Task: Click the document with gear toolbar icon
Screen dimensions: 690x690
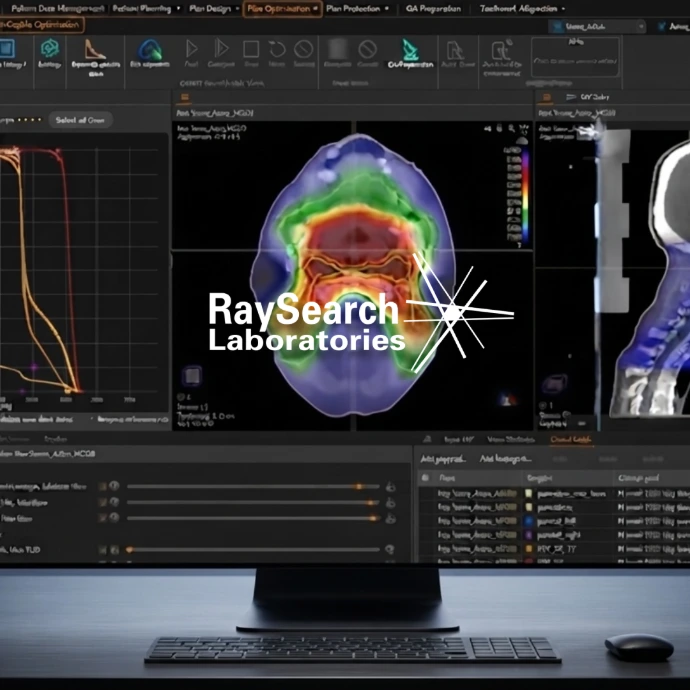Action: click(x=501, y=49)
